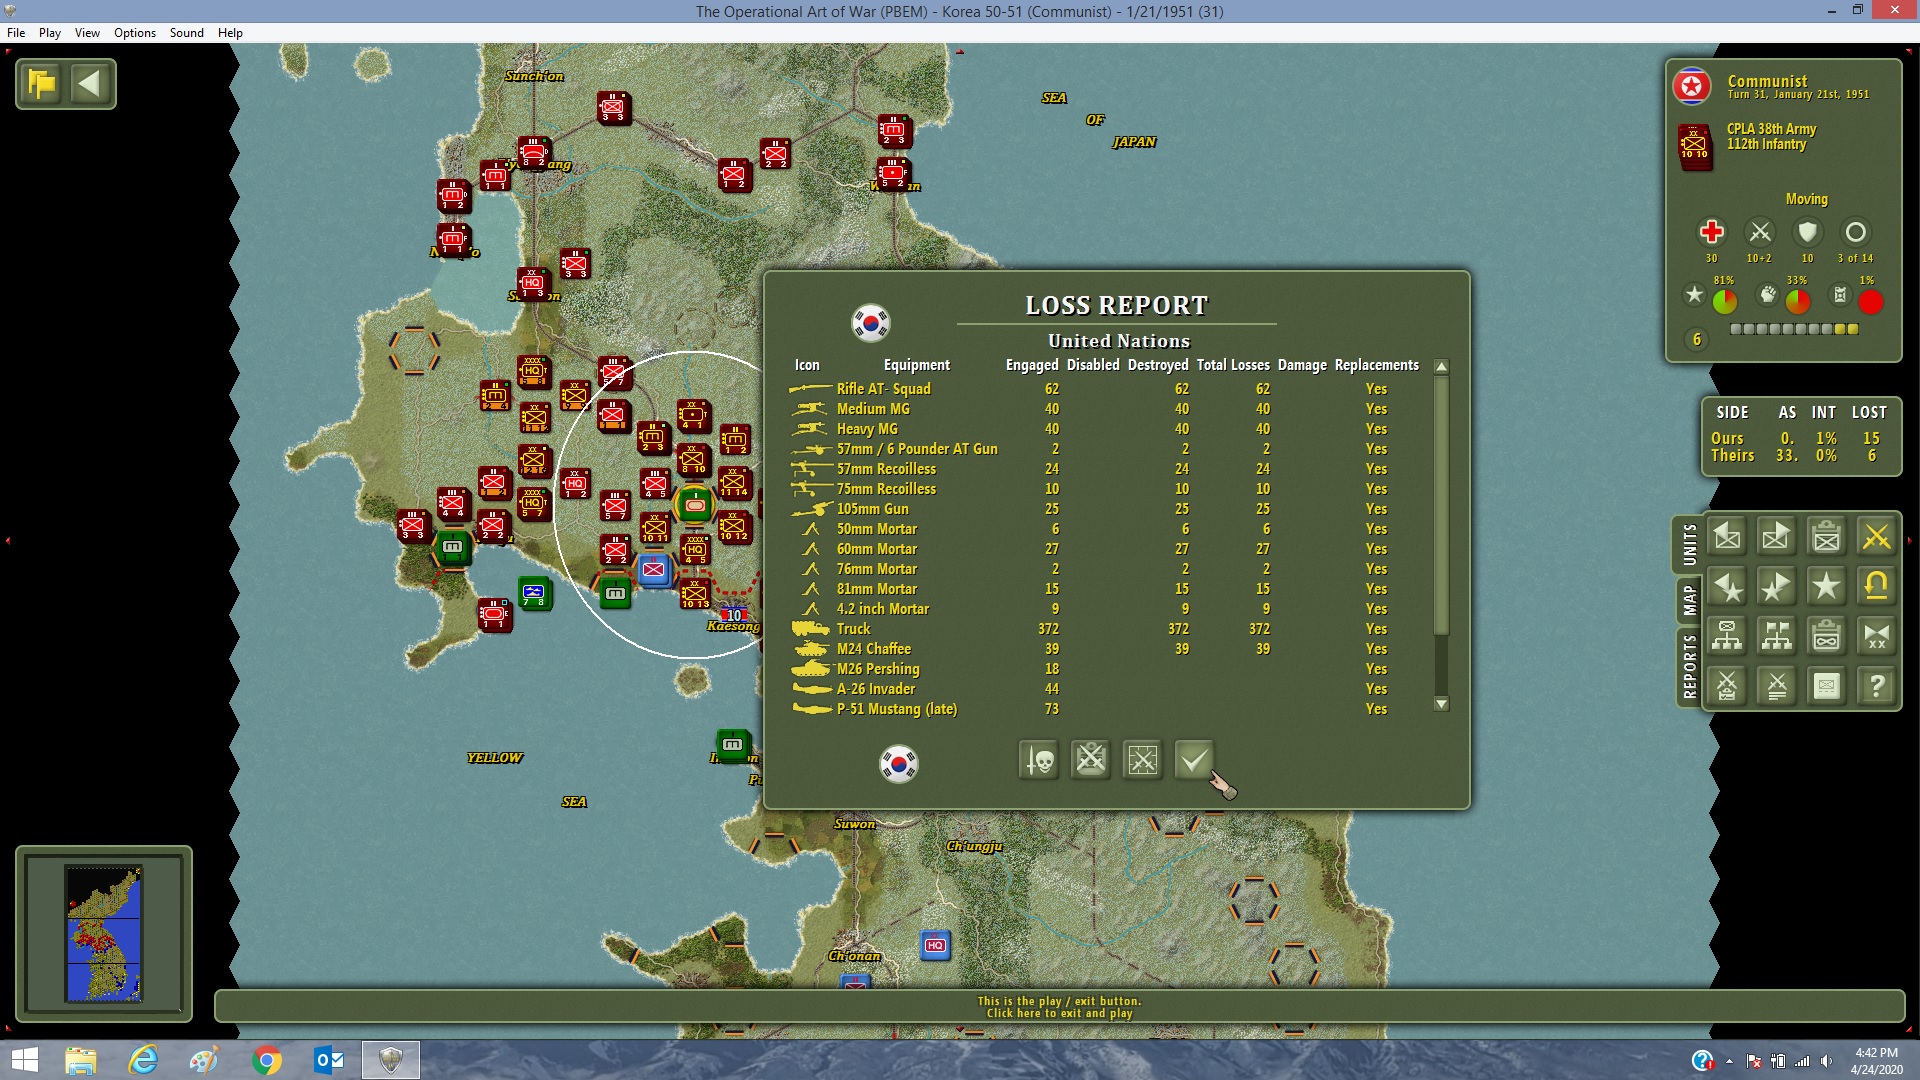Click the yellow crossed swords attack icon
The height and width of the screenshot is (1080, 1920).
[x=1876, y=537]
